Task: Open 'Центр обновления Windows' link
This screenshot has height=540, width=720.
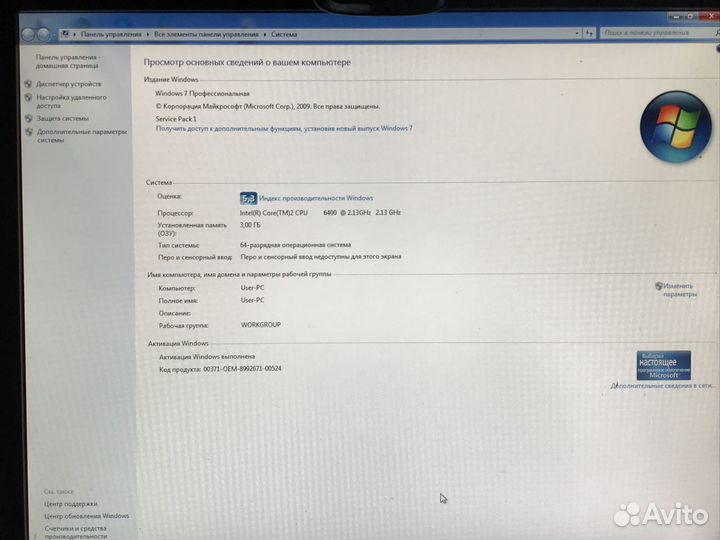Action: tap(86, 516)
